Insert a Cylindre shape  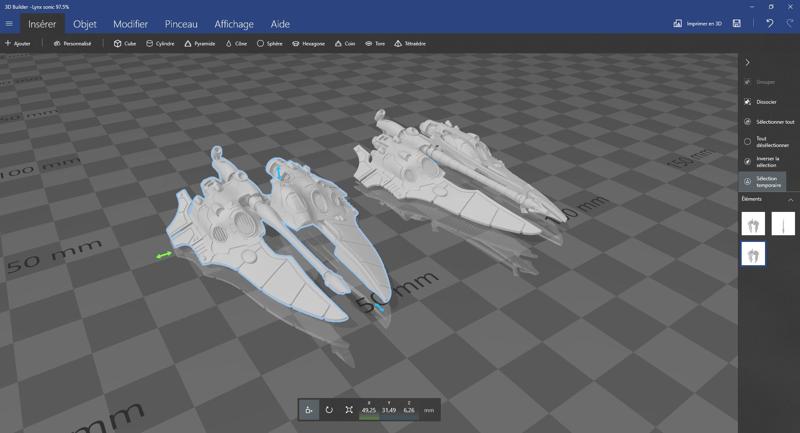(x=160, y=44)
